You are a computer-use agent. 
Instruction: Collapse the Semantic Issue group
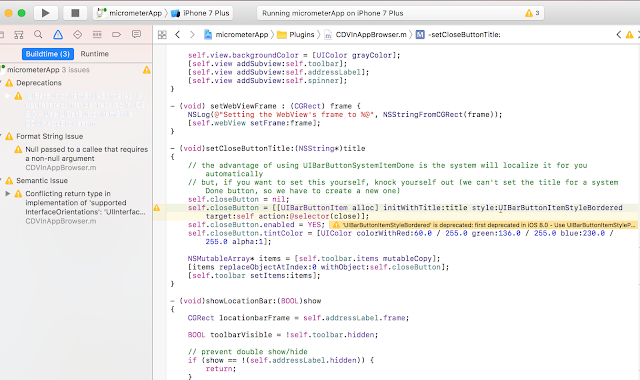point(1,180)
